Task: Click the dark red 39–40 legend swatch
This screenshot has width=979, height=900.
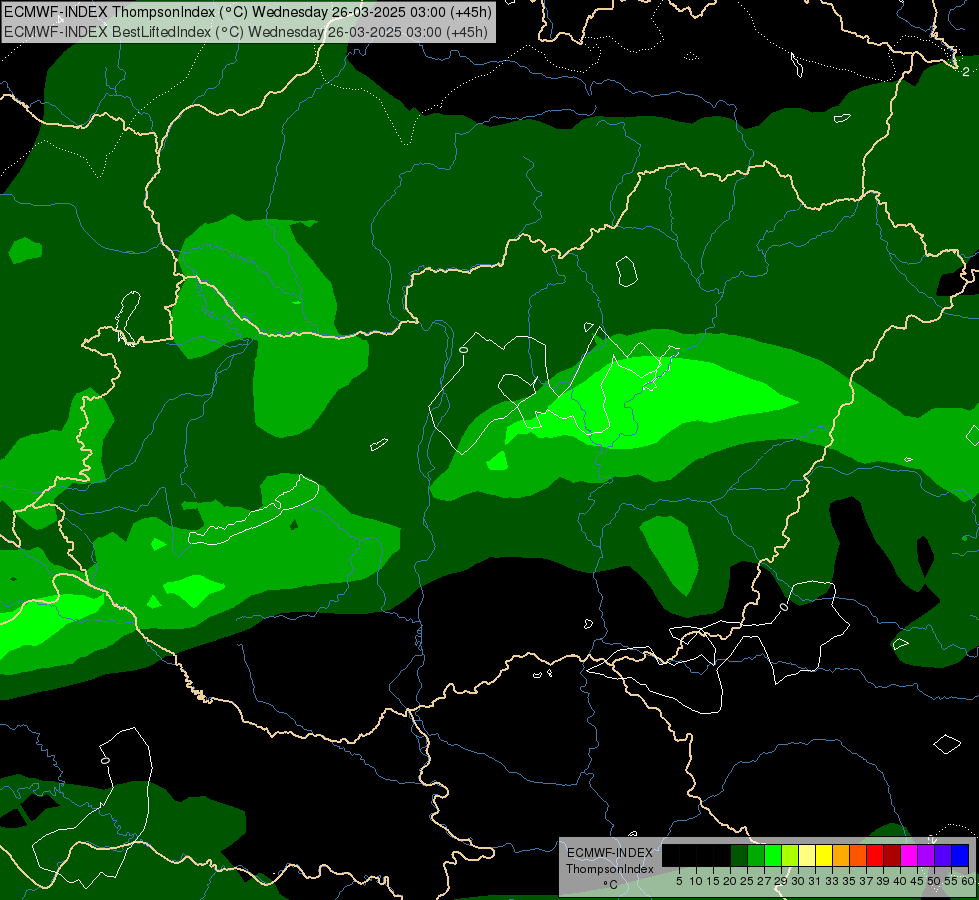Action: 892,855
